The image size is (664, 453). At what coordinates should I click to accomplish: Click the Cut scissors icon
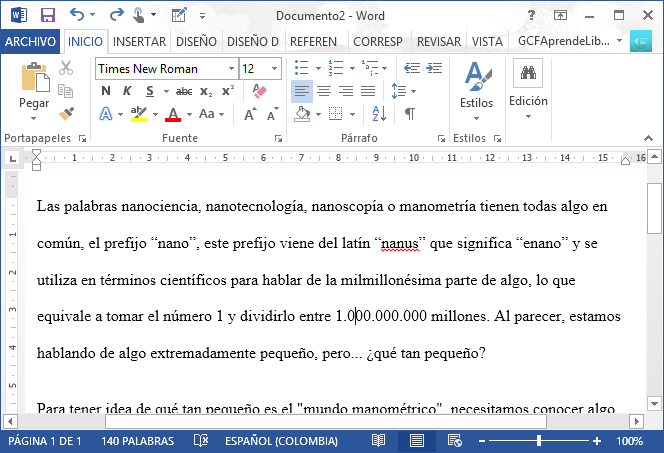(66, 69)
